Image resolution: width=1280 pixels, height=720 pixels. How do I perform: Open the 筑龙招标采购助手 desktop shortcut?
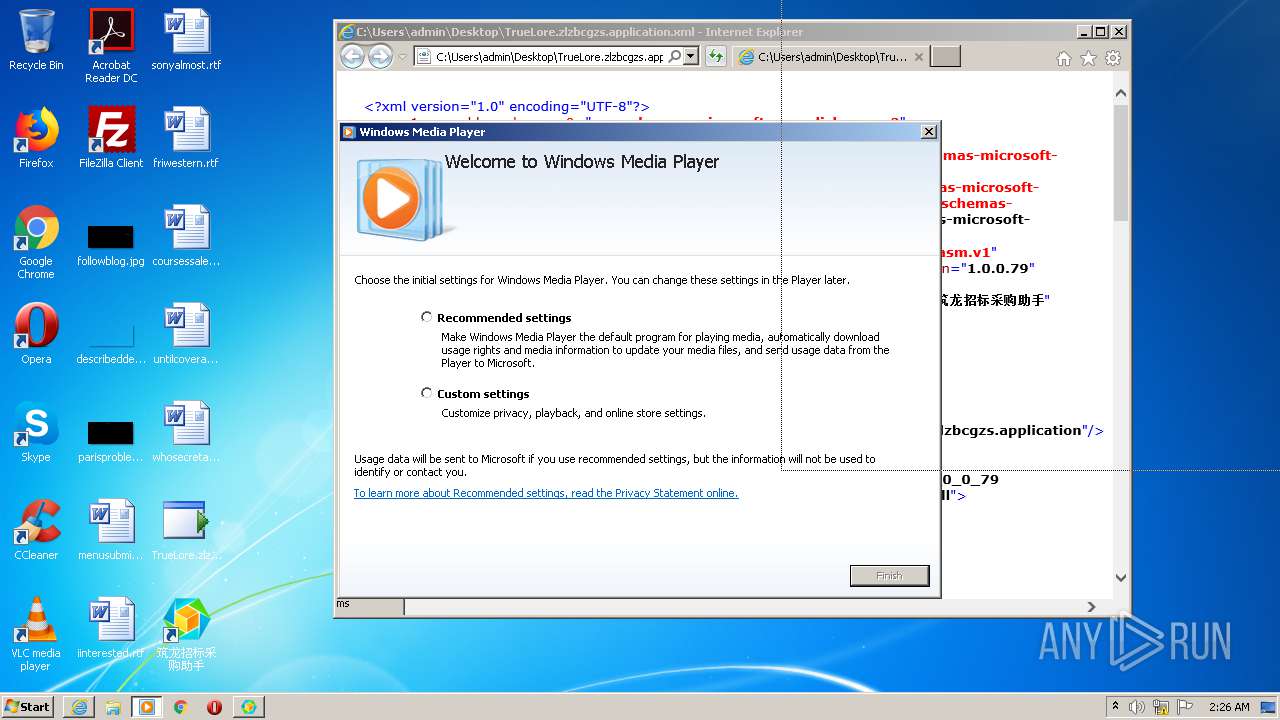[186, 634]
